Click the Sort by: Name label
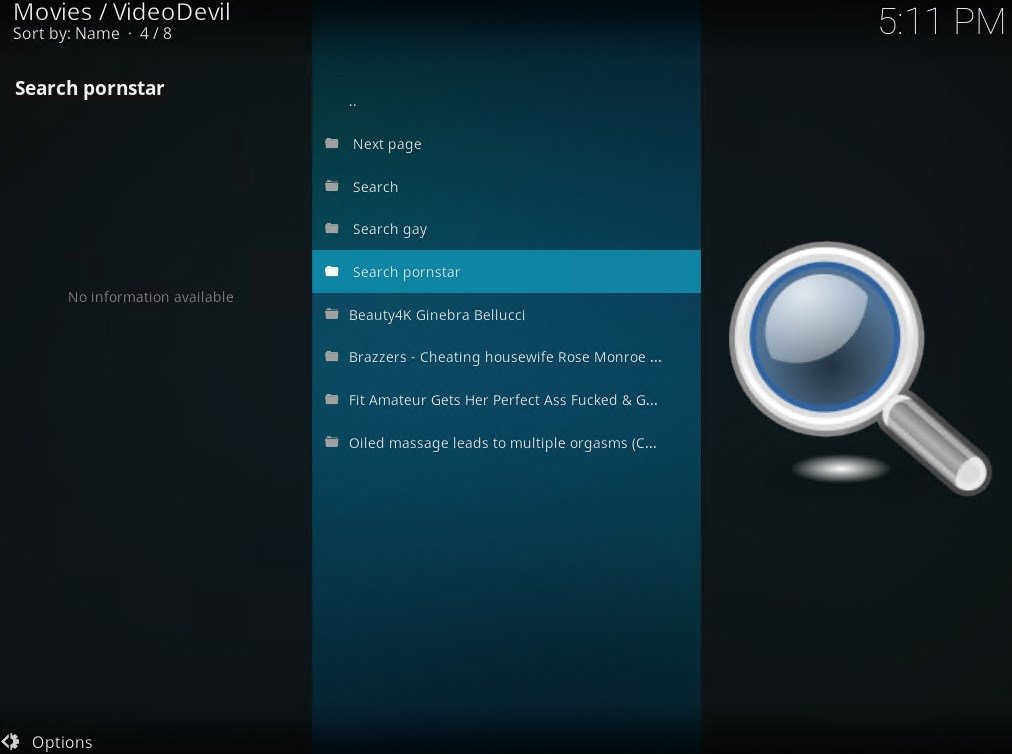Image resolution: width=1012 pixels, height=754 pixels. (66, 34)
